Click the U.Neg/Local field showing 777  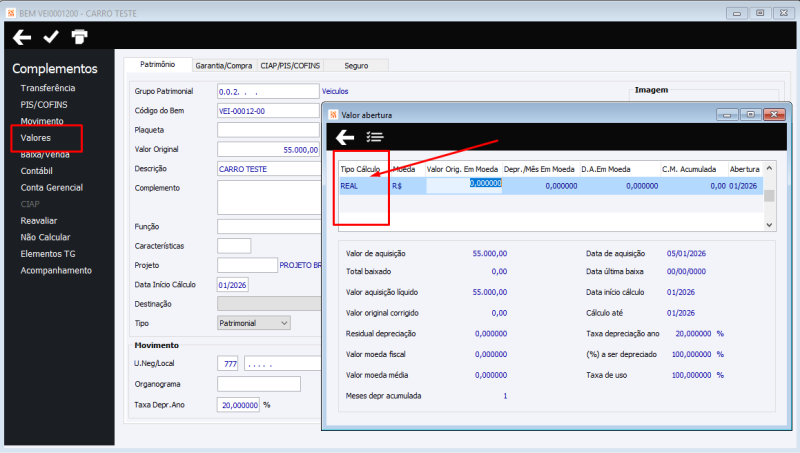point(228,364)
